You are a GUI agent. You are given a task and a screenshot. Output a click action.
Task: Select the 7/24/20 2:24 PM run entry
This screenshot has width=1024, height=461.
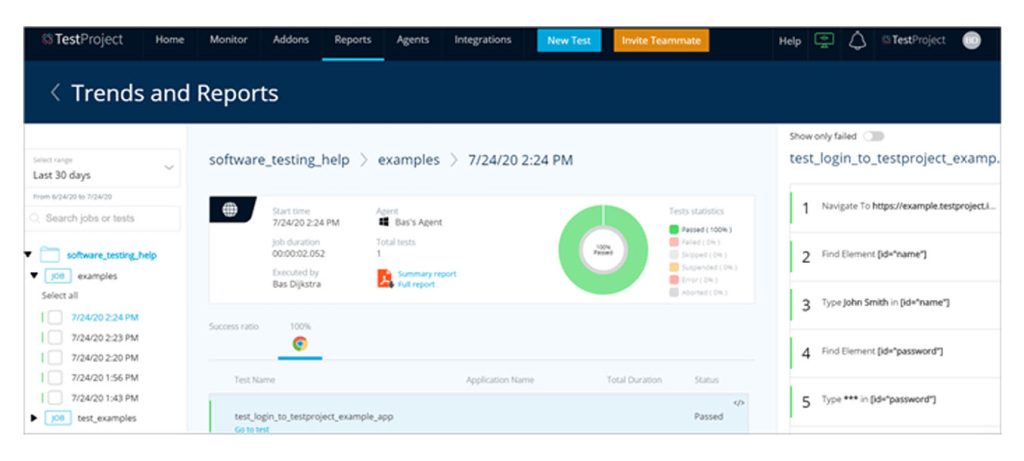(x=104, y=317)
